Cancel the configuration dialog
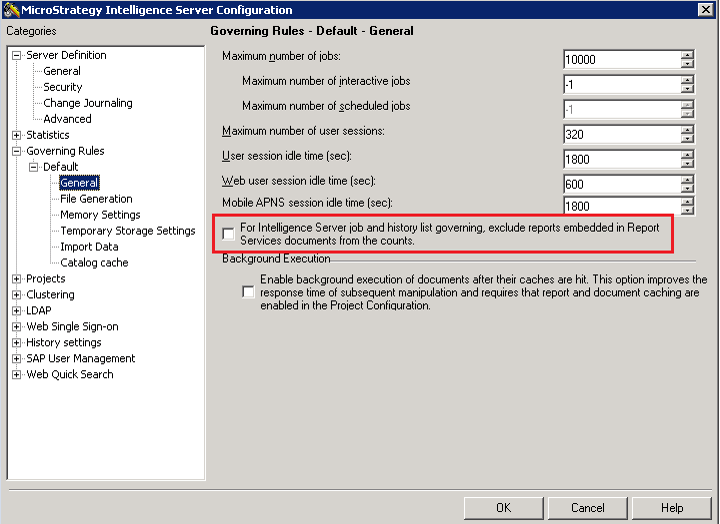The width and height of the screenshot is (720, 524). pyautogui.click(x=587, y=508)
